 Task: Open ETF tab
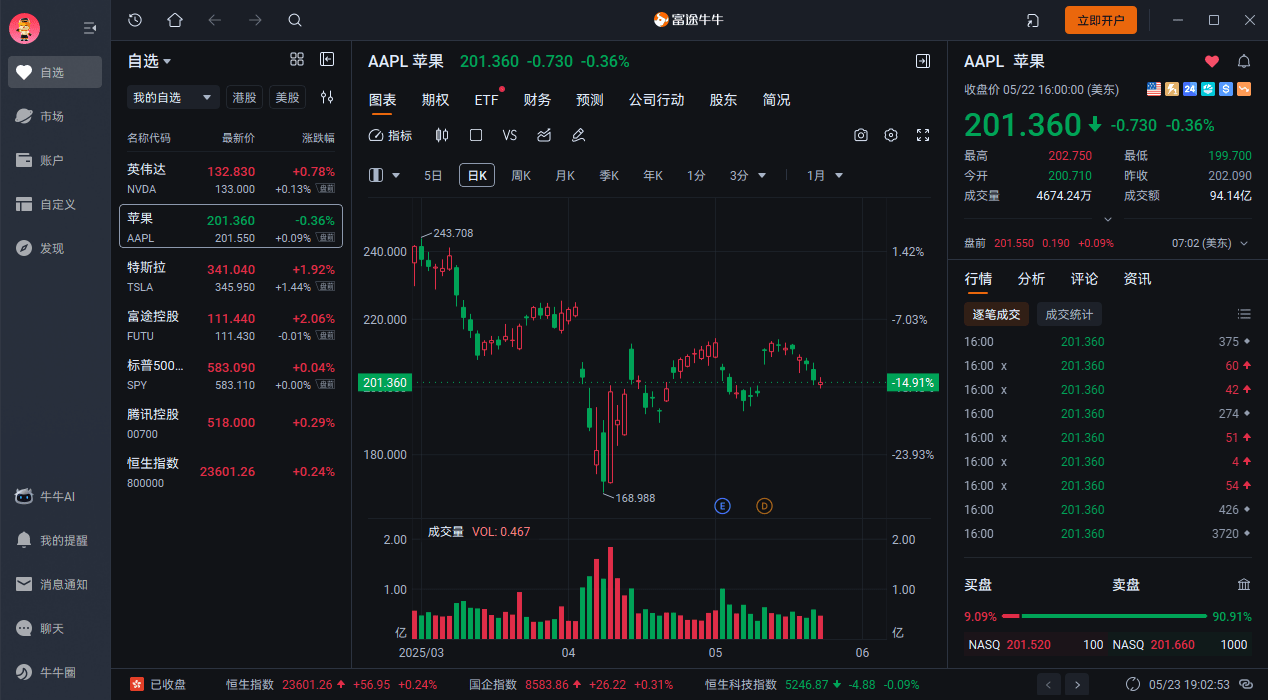tap(487, 100)
